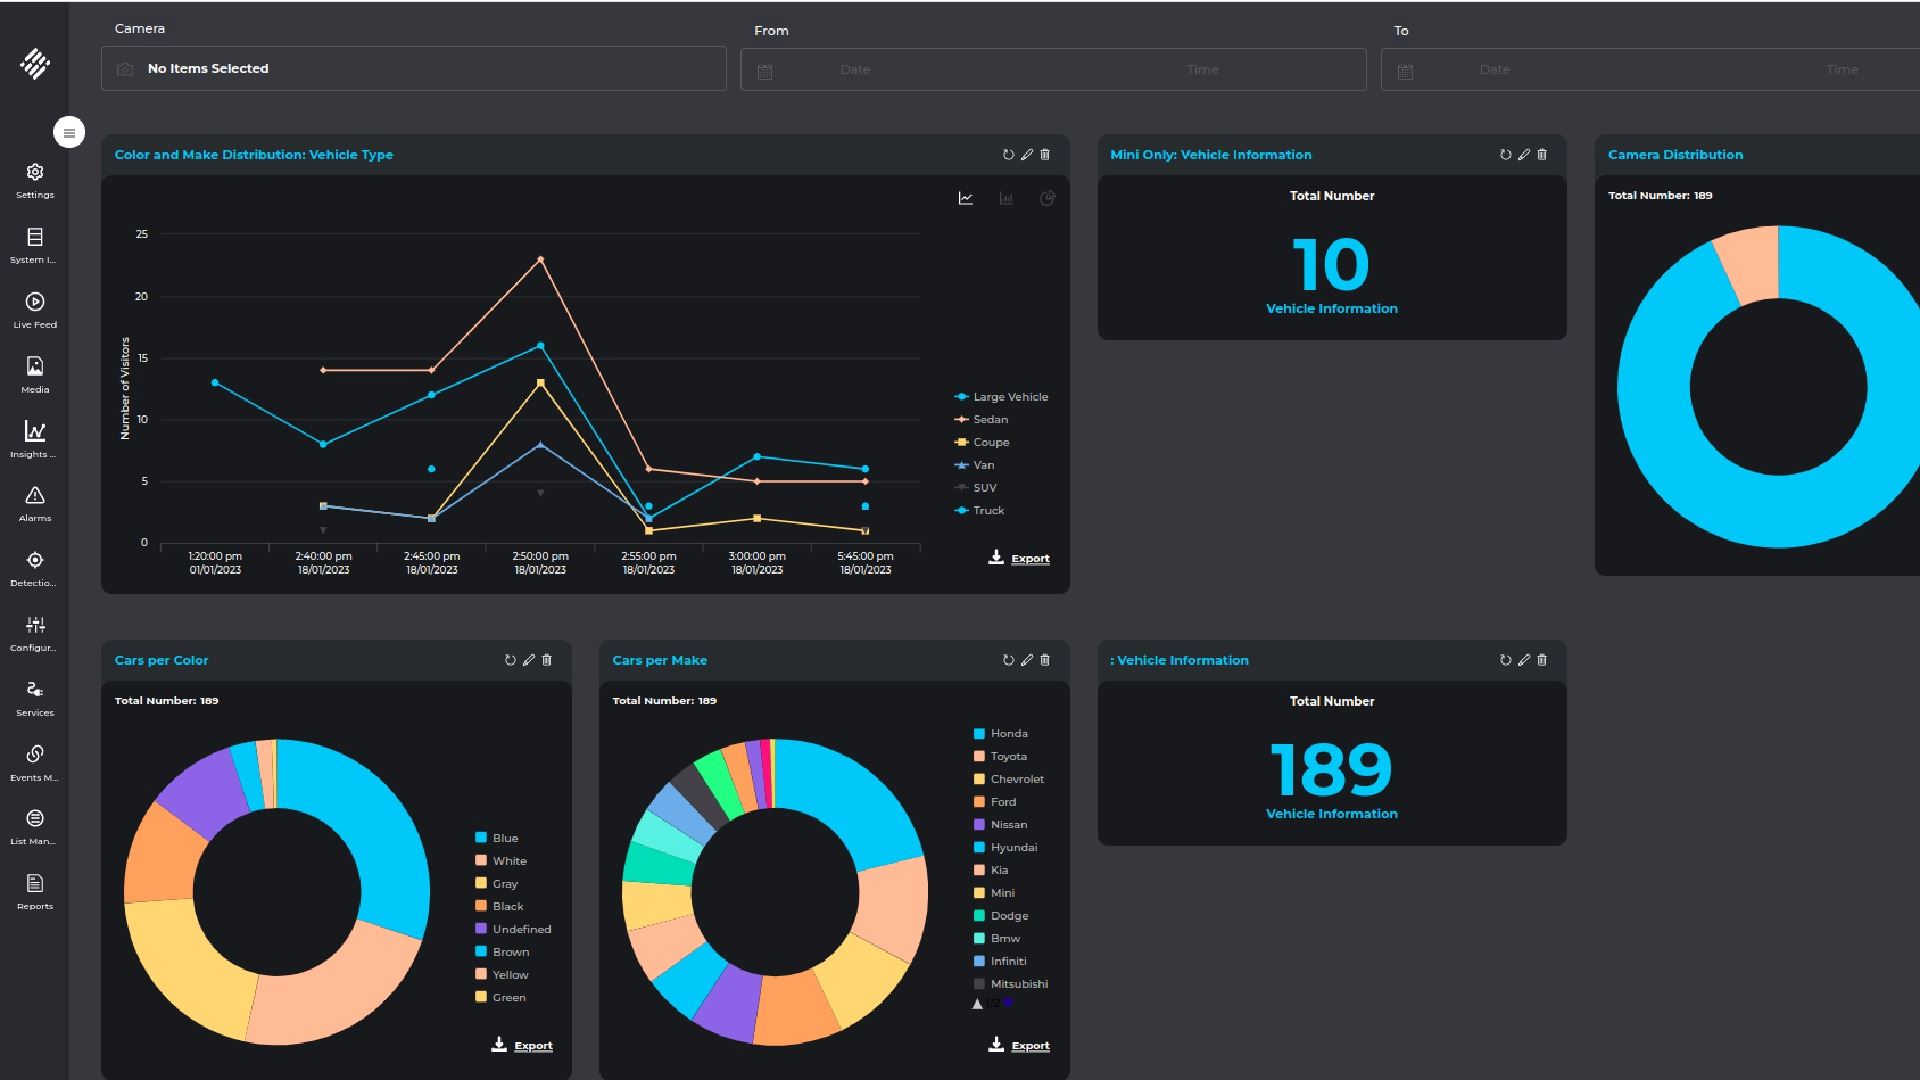Delete the Cars per Color widget
This screenshot has height=1080, width=1920.
point(547,660)
